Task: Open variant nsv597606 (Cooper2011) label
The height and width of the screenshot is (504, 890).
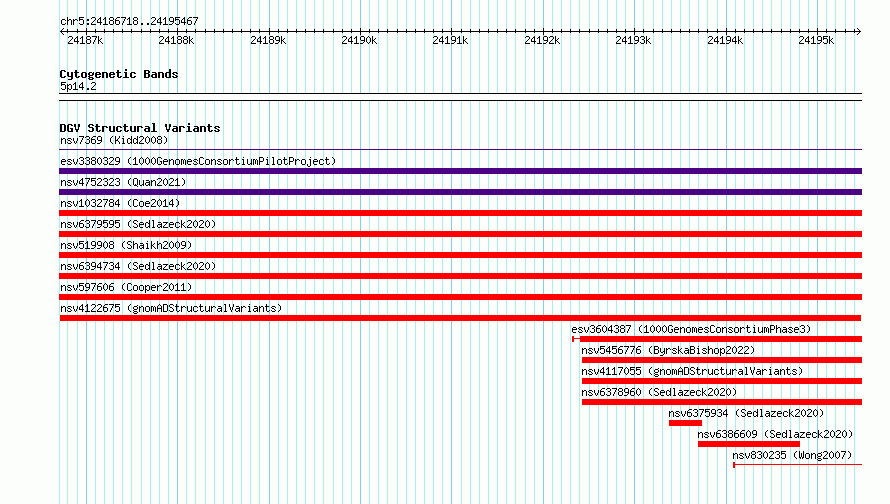Action: [x=126, y=287]
